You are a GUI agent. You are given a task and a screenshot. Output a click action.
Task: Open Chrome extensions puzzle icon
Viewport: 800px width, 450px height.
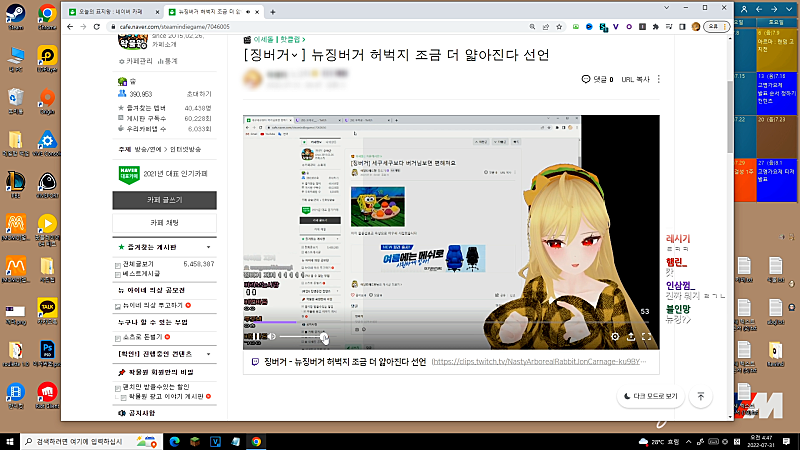point(656,27)
